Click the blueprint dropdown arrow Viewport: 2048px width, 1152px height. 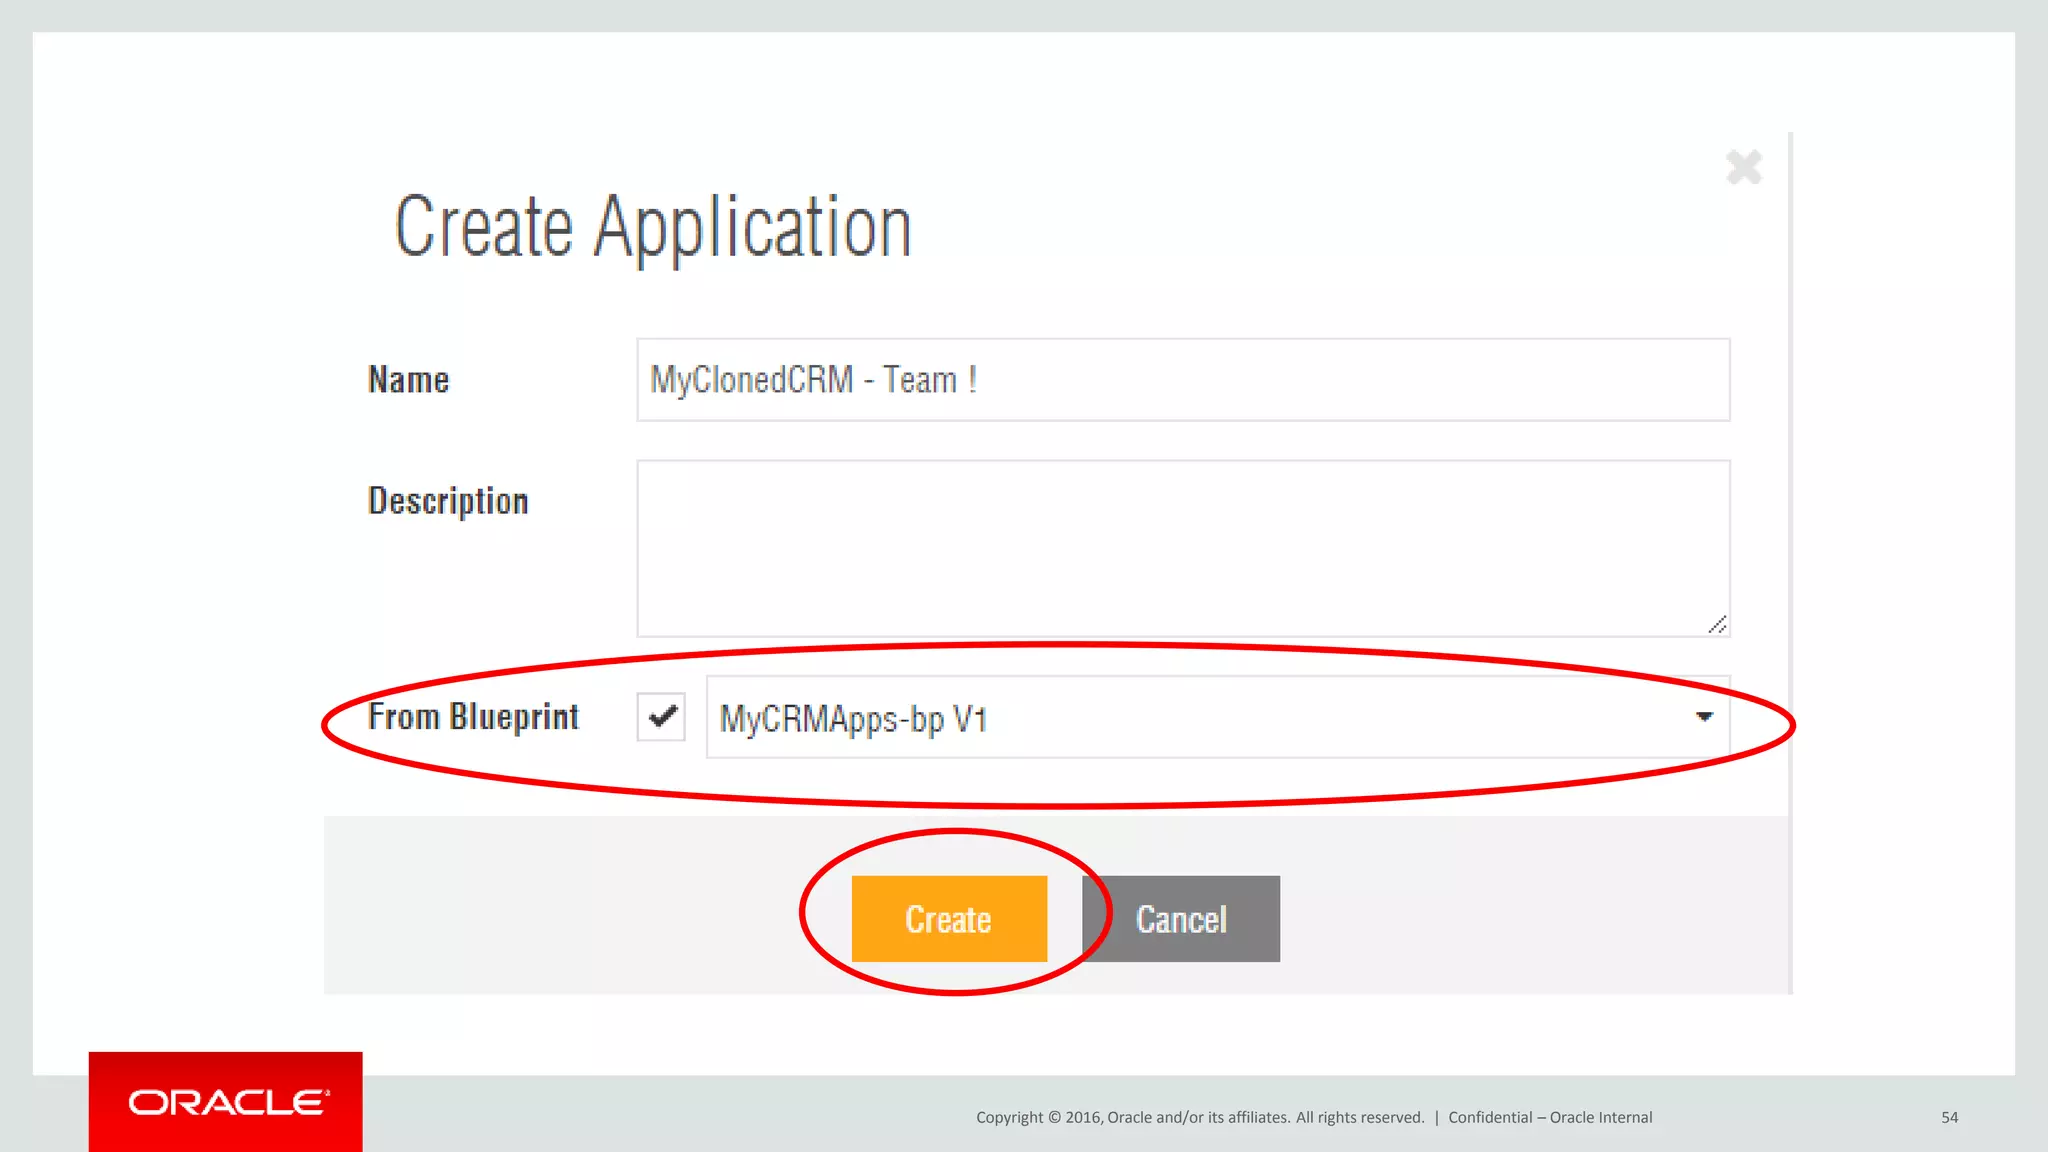1704,717
